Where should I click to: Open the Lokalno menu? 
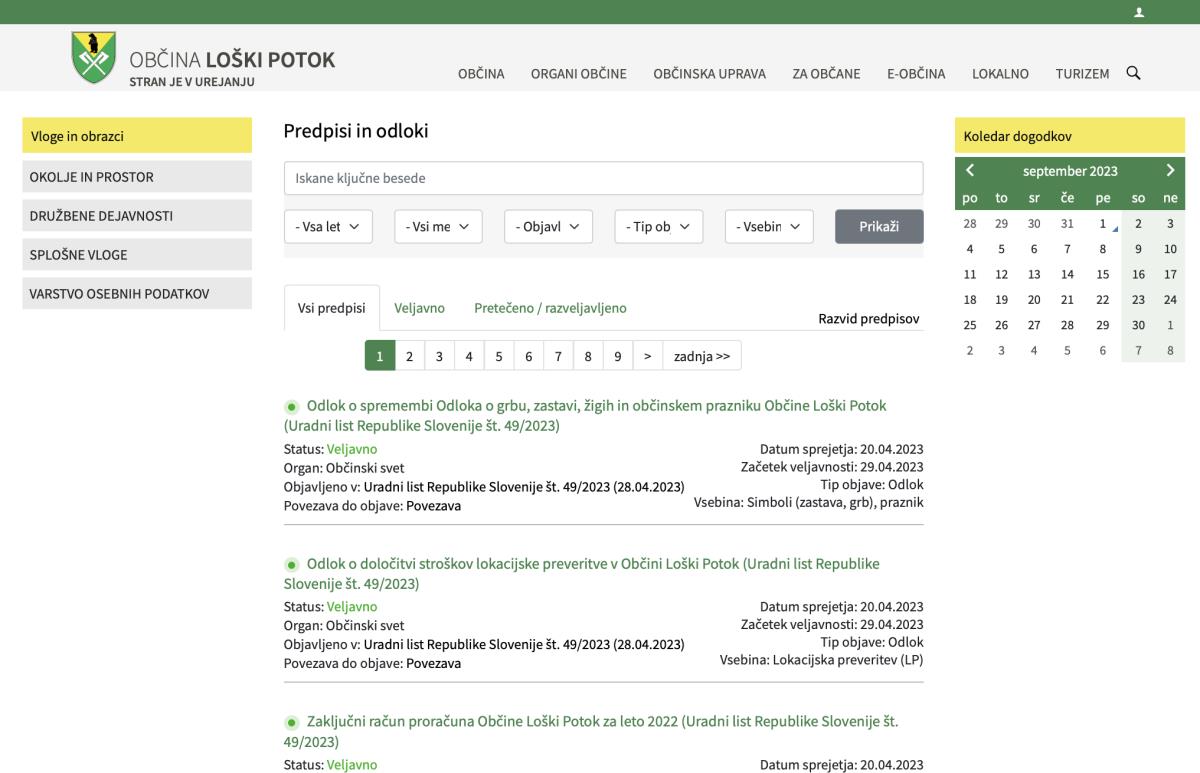(1000, 73)
